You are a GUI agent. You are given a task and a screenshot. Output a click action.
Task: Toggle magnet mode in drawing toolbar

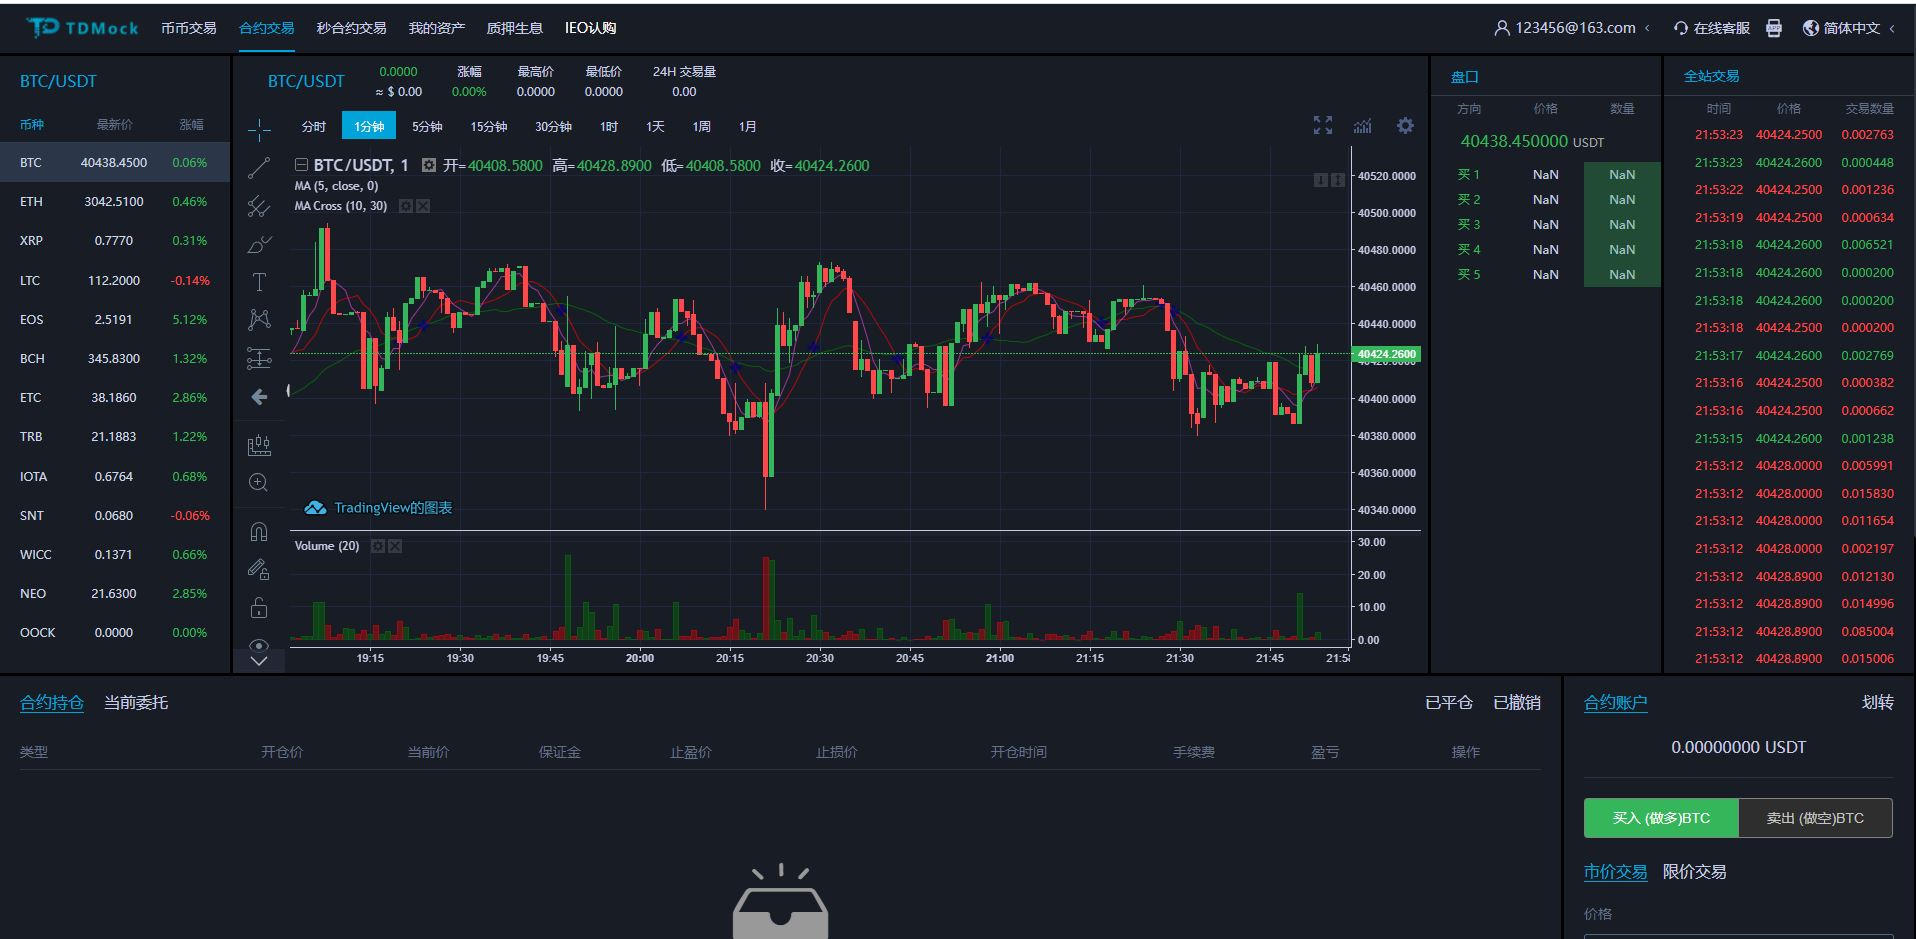(x=259, y=531)
